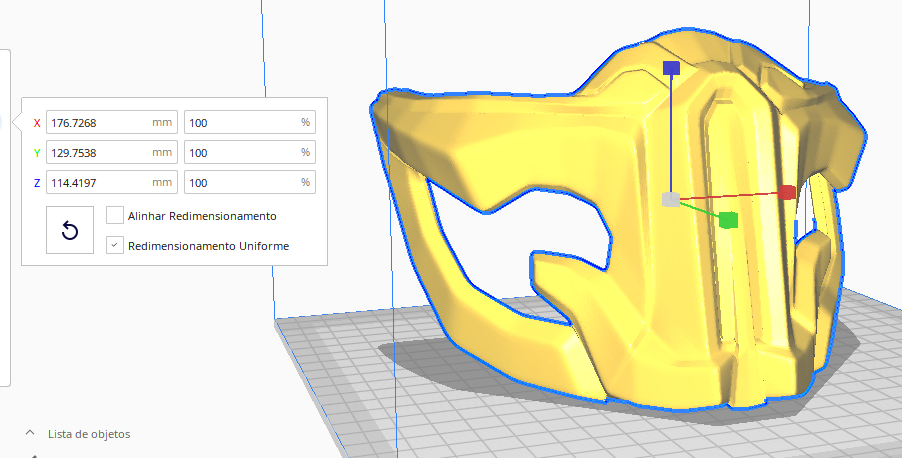Screen dimensions: 902x458
Task: Enable Alinhar Redimensionamento checkbox
Action: tap(115, 215)
